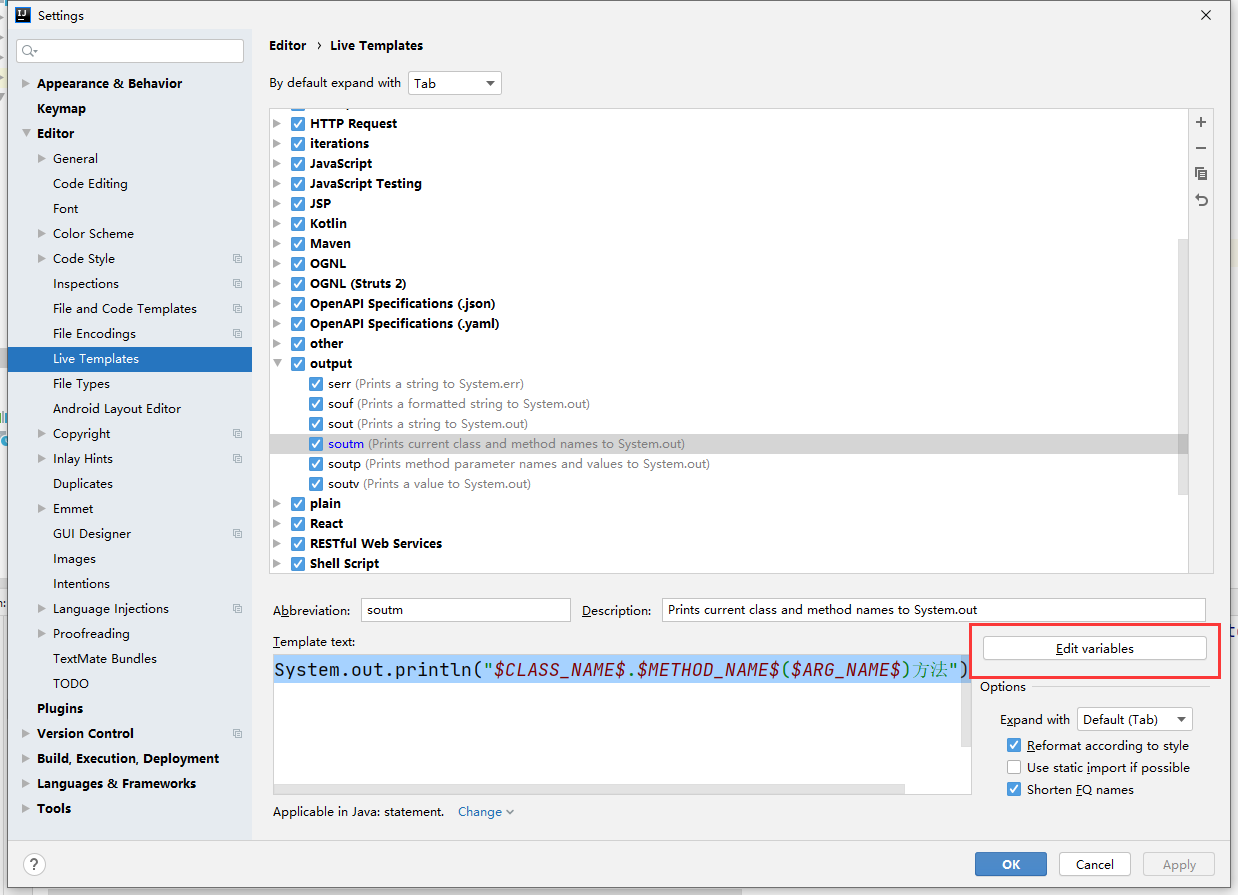Change the applicable contexts via Change link
Viewport: 1238px width, 895px height.
coord(486,812)
